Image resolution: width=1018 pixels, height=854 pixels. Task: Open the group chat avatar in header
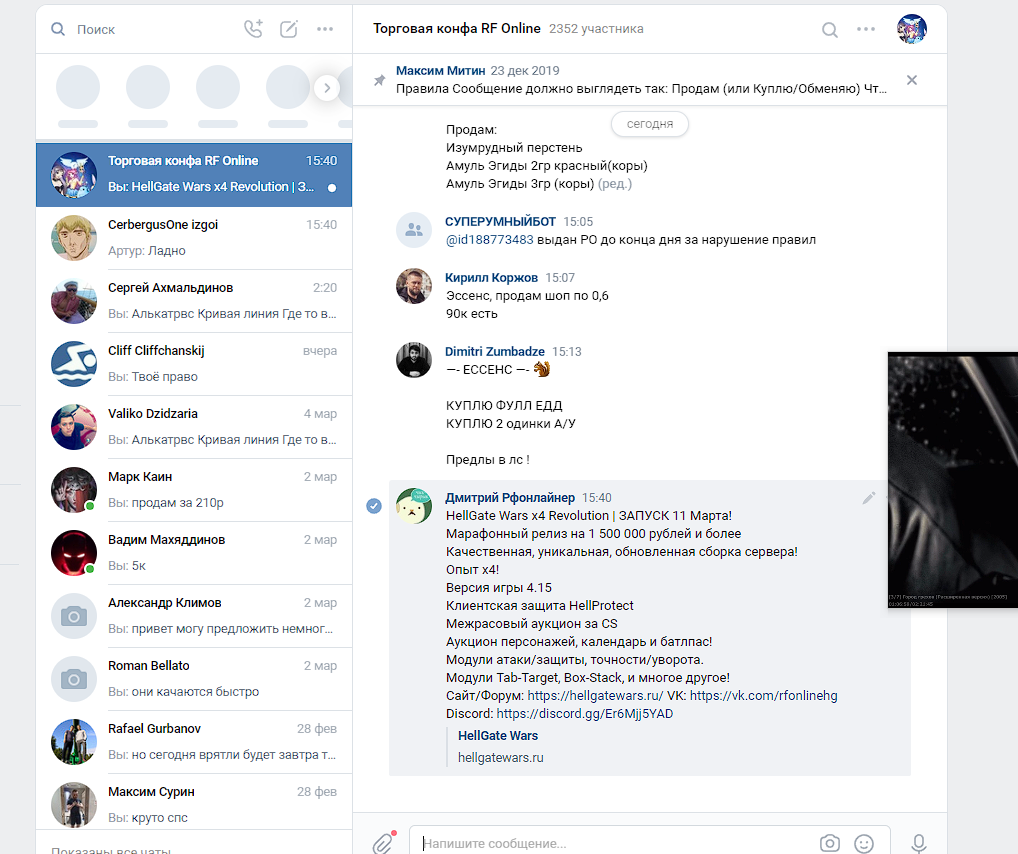(912, 29)
